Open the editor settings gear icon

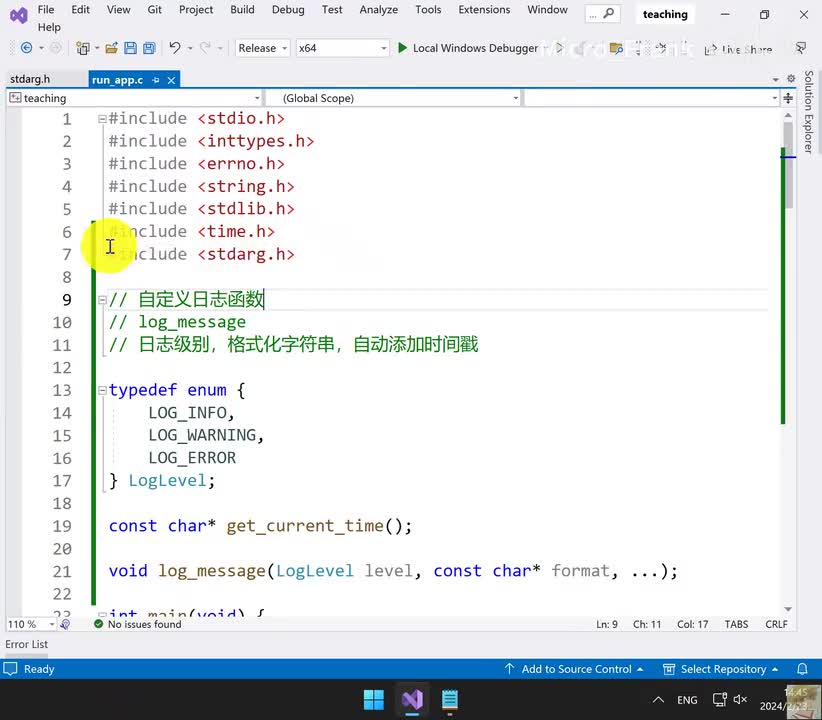[791, 79]
